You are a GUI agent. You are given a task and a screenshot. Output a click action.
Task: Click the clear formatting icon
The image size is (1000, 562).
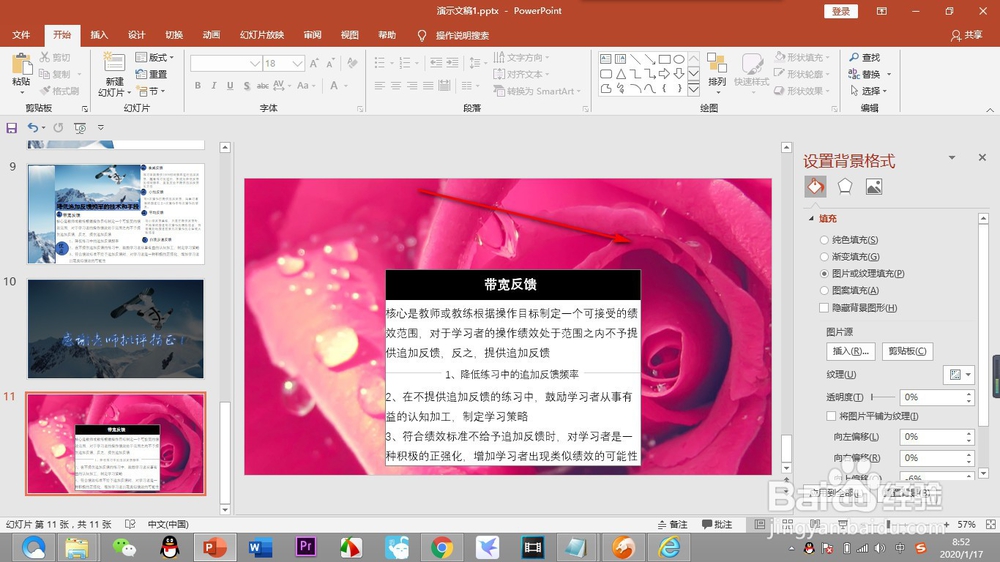[351, 63]
